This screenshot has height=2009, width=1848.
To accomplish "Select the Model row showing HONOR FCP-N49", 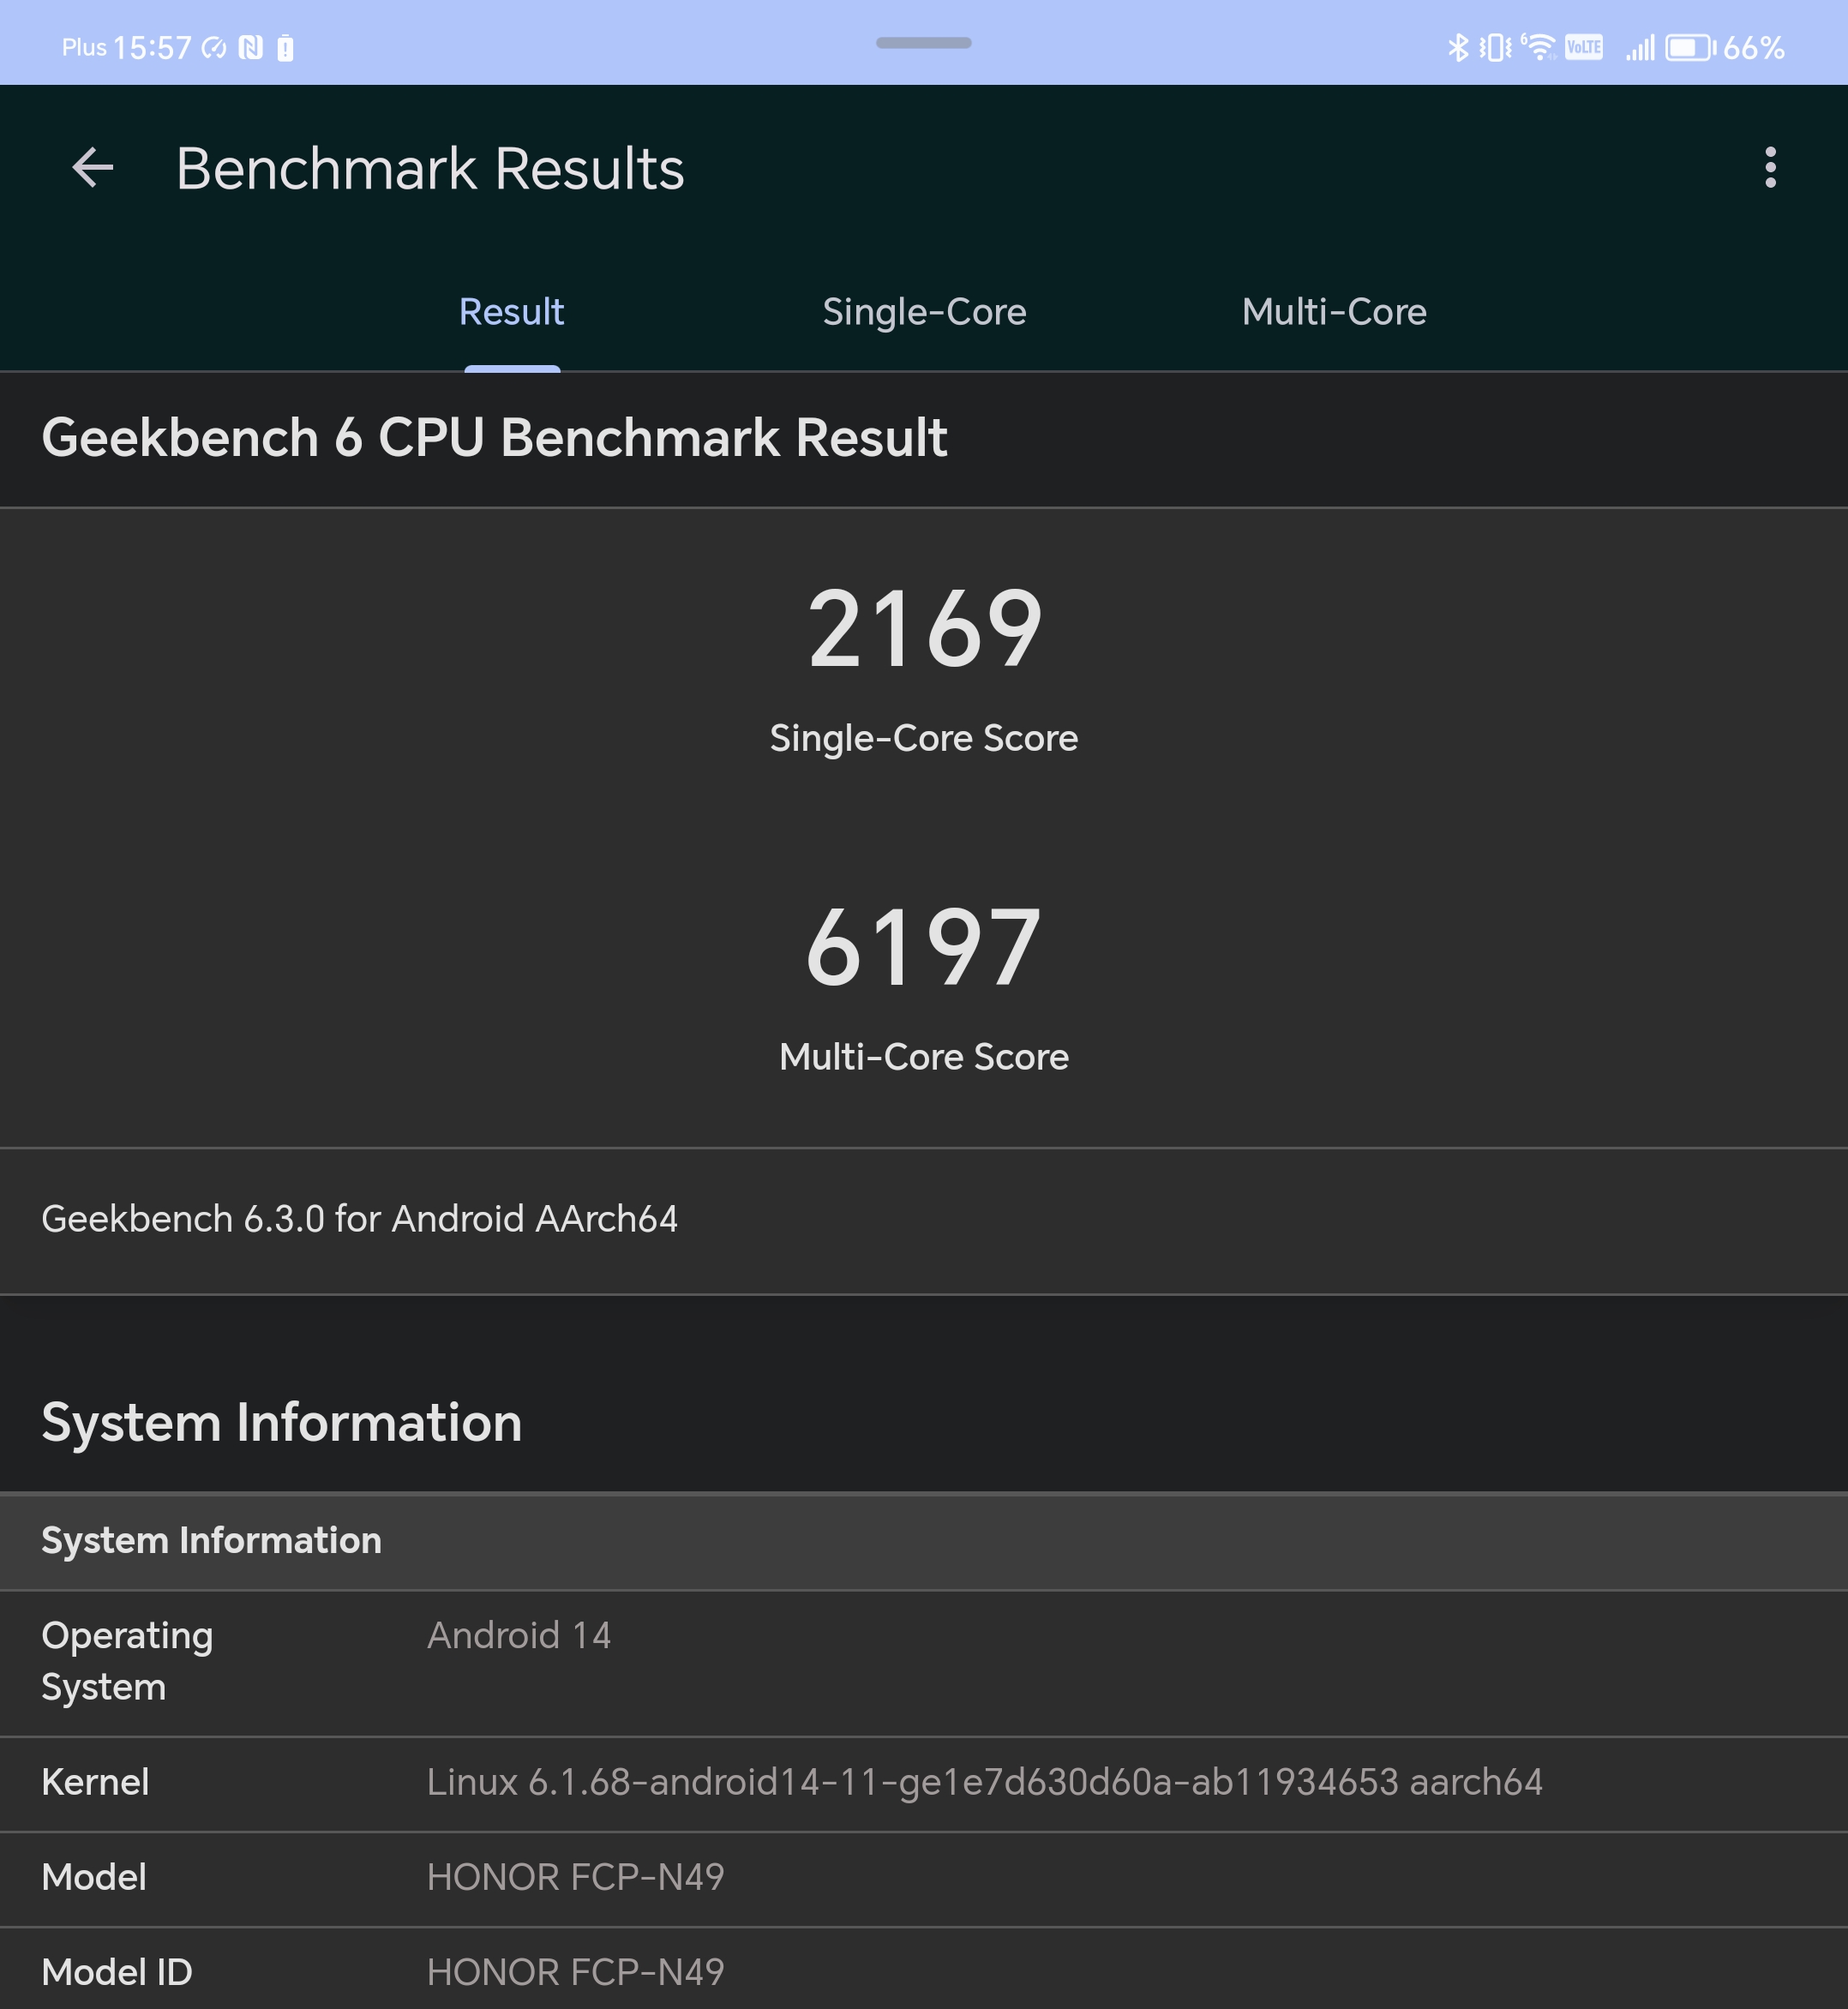I will pyautogui.click(x=924, y=1879).
